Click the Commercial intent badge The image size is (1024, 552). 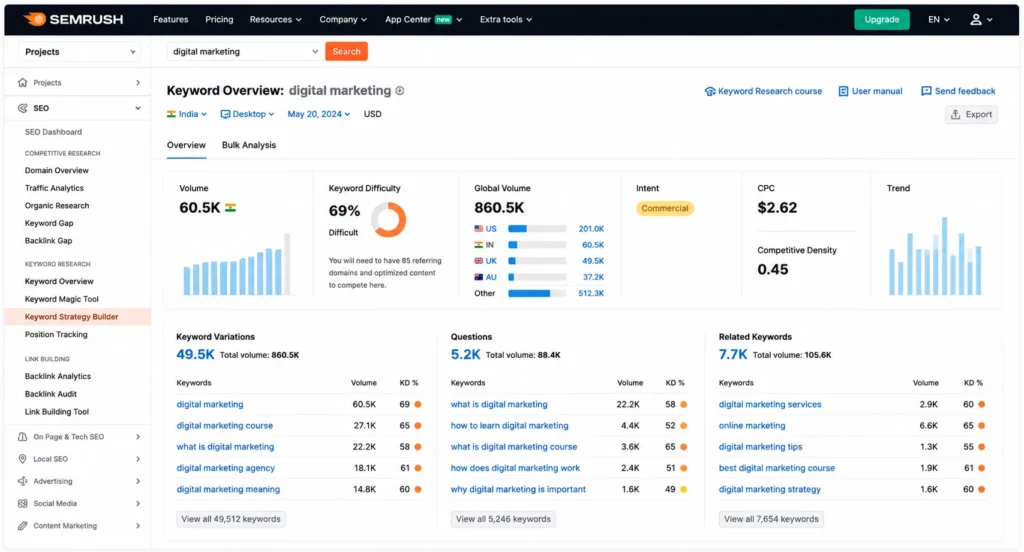pyautogui.click(x=665, y=208)
